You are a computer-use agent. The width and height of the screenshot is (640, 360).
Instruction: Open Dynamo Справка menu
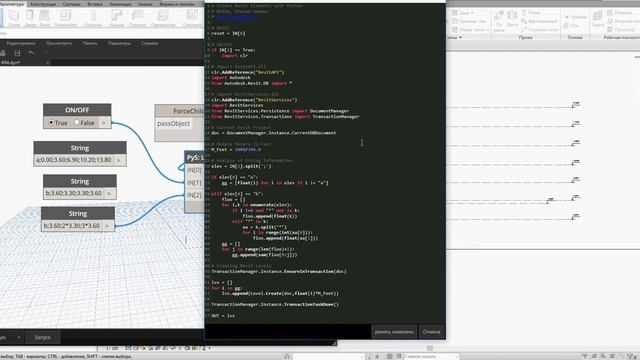pyautogui.click(x=149, y=43)
